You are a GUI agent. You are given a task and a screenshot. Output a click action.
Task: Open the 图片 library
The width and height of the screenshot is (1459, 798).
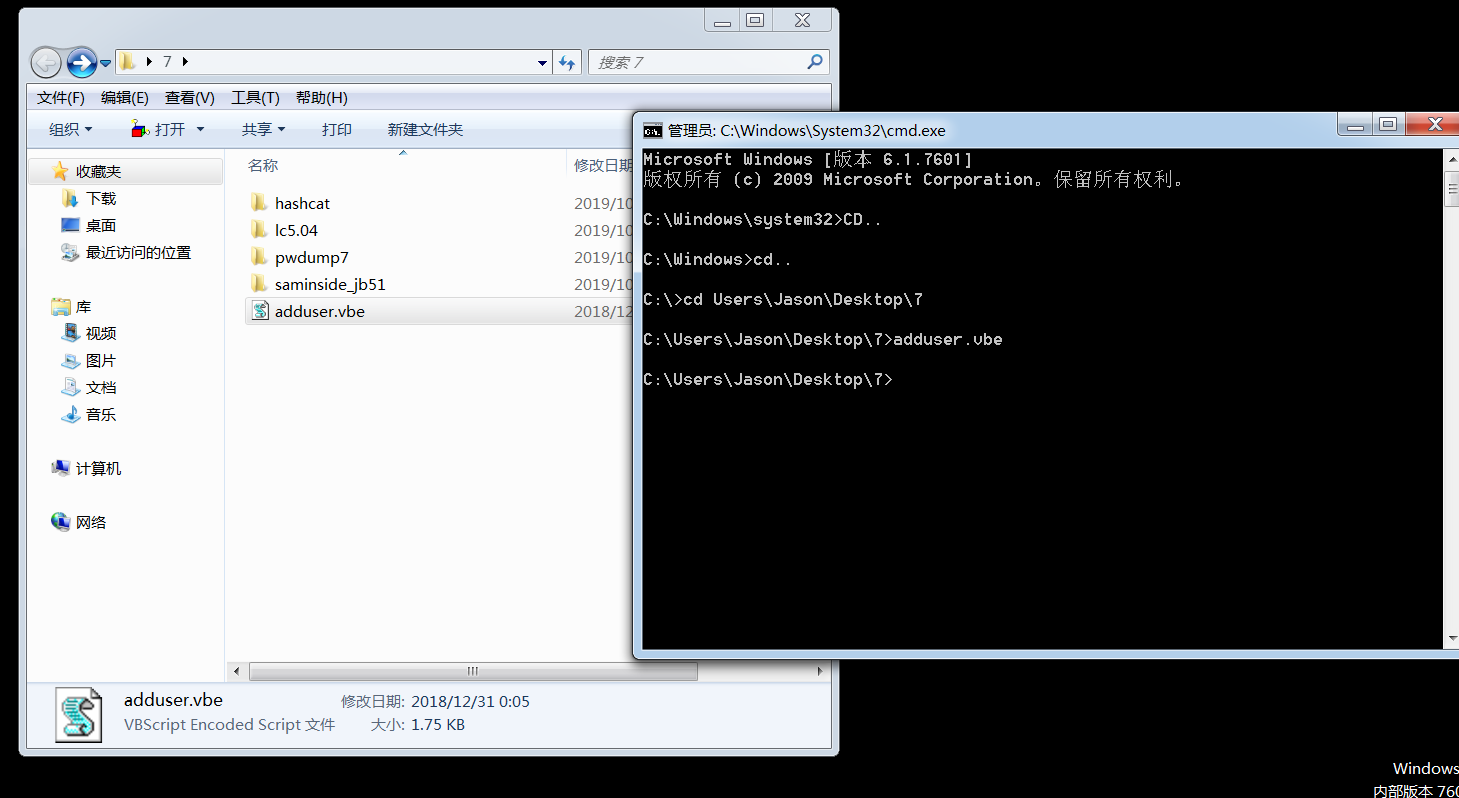click(x=101, y=360)
